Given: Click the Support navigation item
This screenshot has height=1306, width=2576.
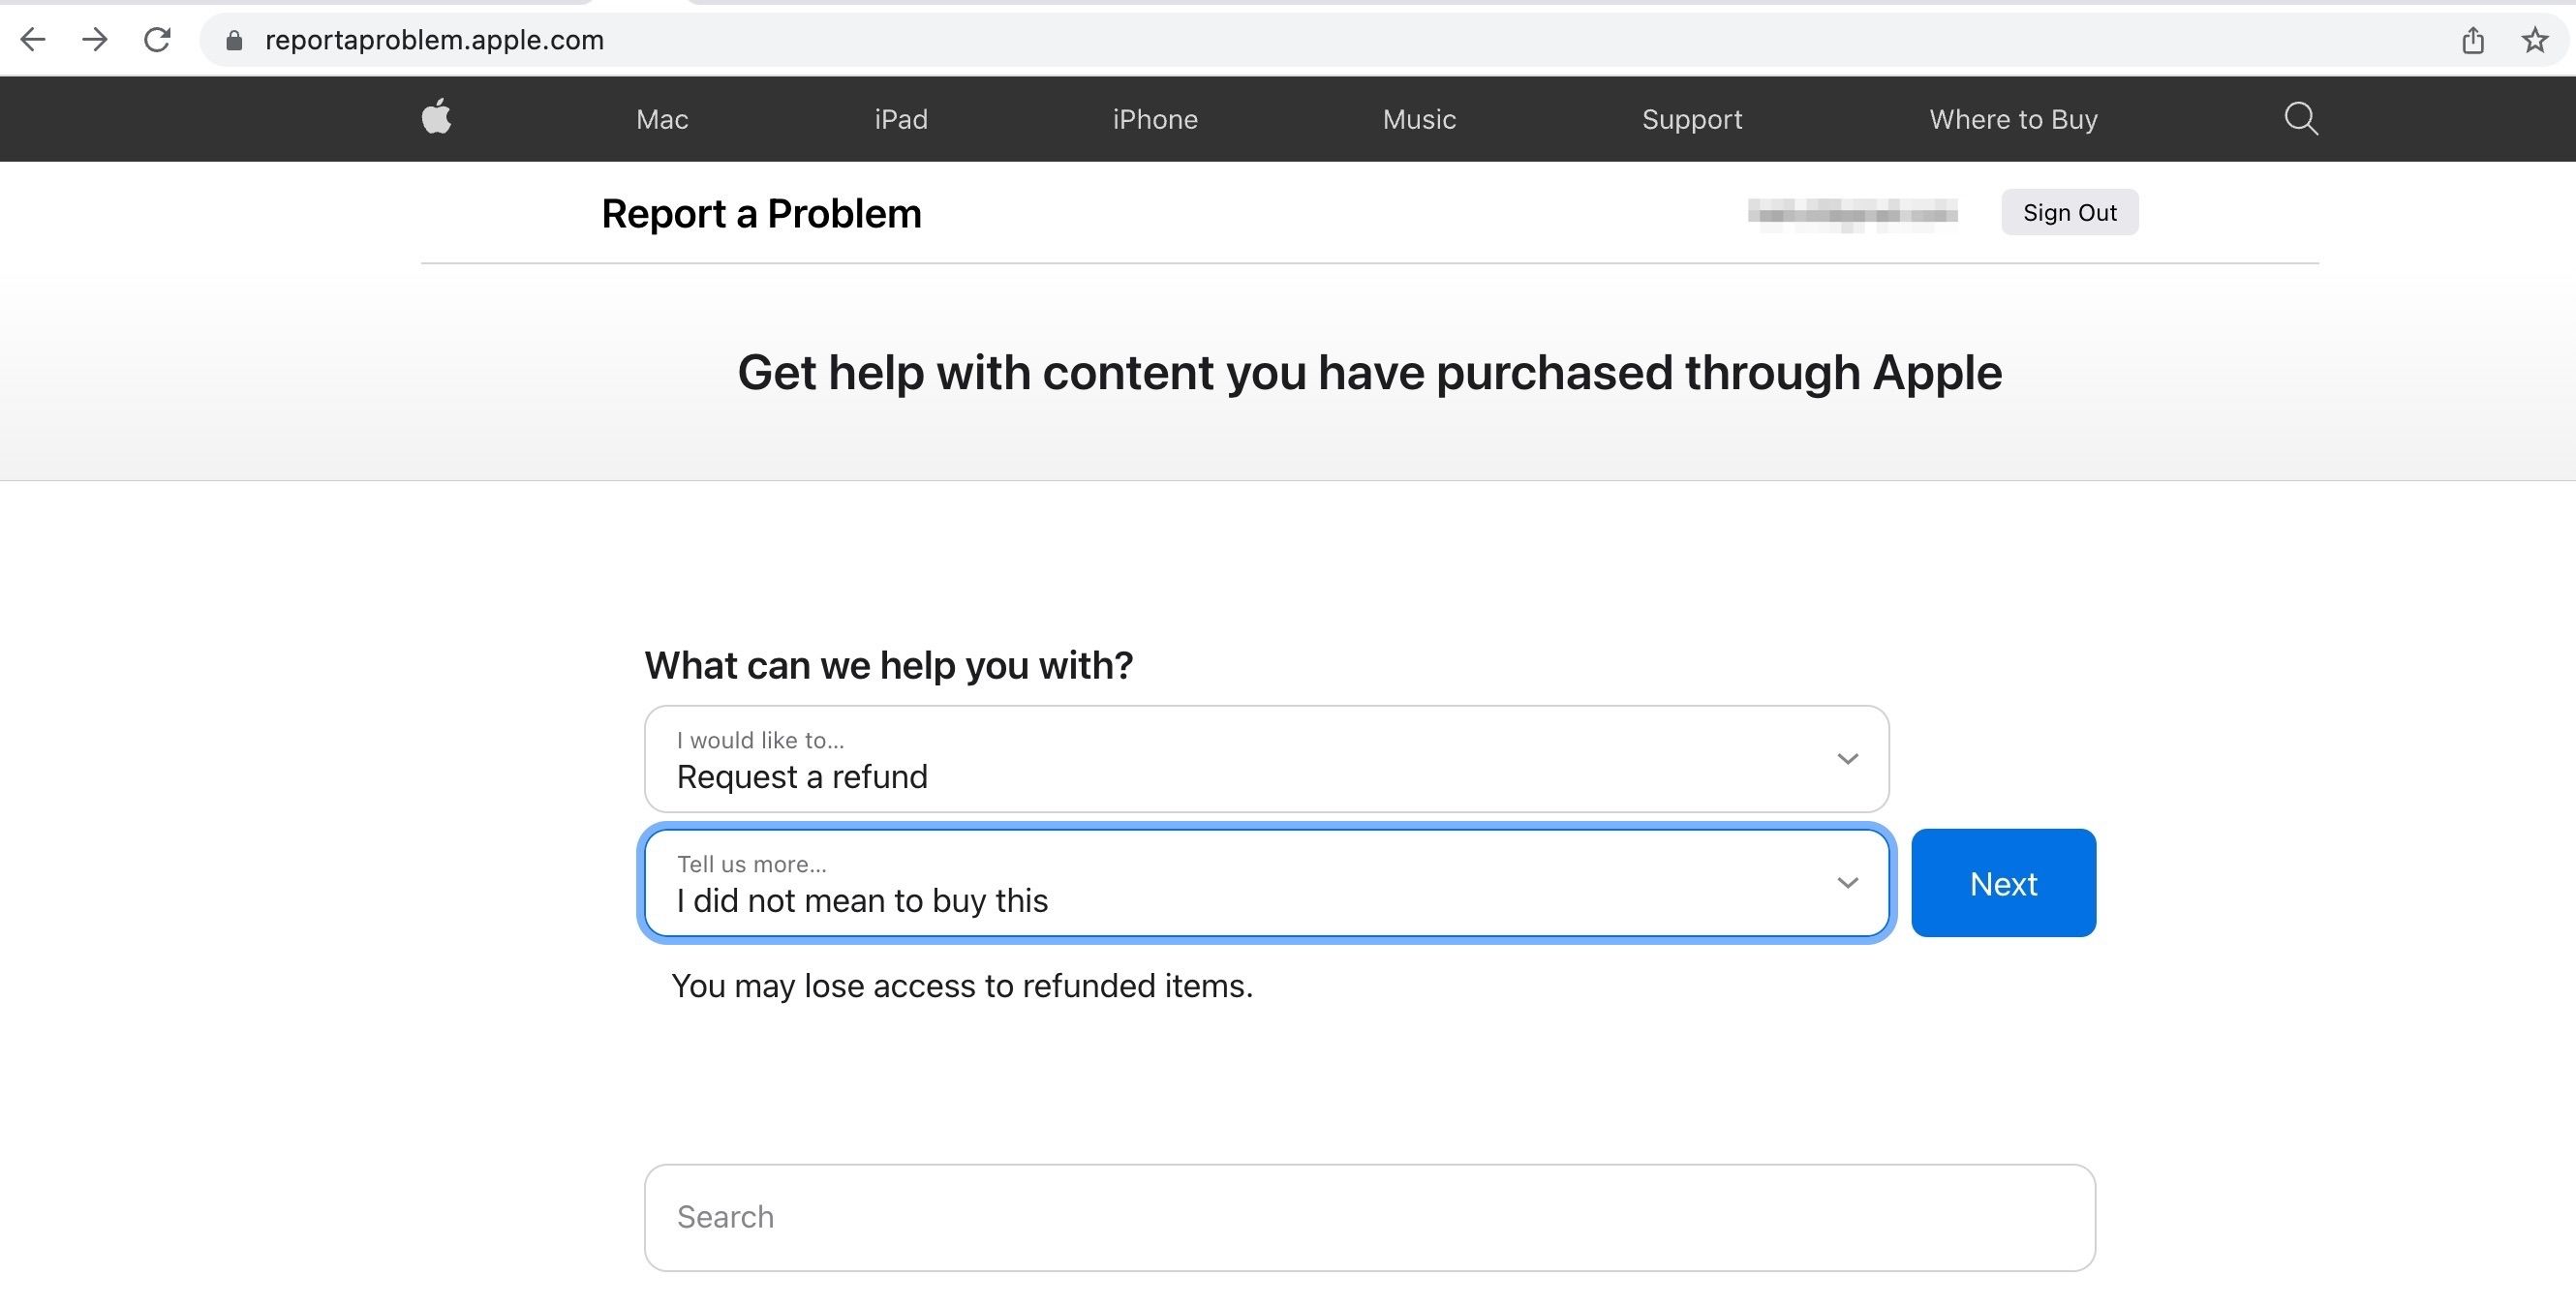Looking at the screenshot, I should [x=1692, y=119].
